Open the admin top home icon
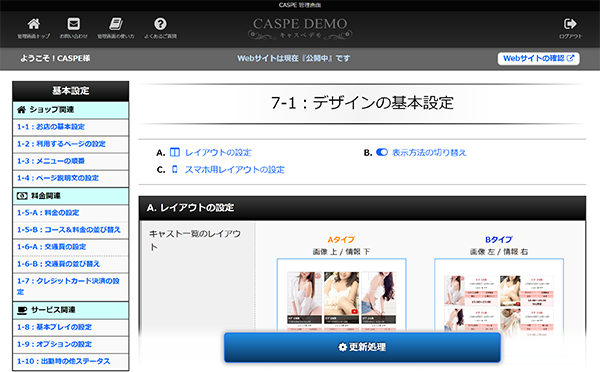The image size is (600, 372). coord(34,24)
